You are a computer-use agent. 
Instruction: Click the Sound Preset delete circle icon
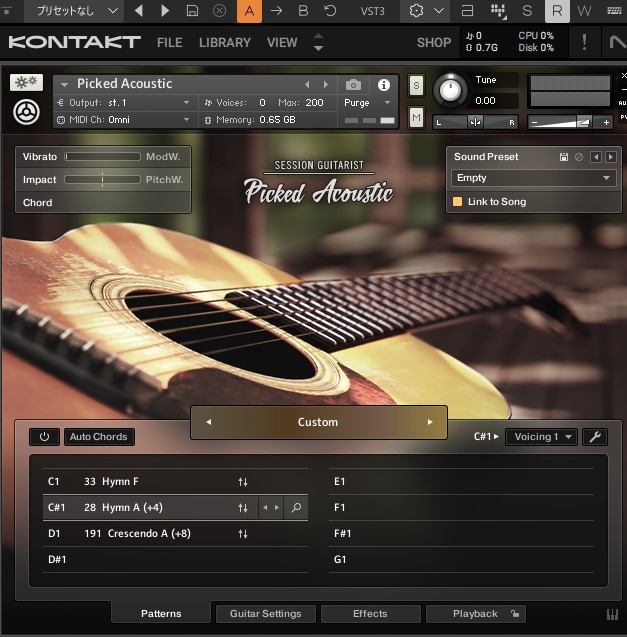[x=579, y=157]
